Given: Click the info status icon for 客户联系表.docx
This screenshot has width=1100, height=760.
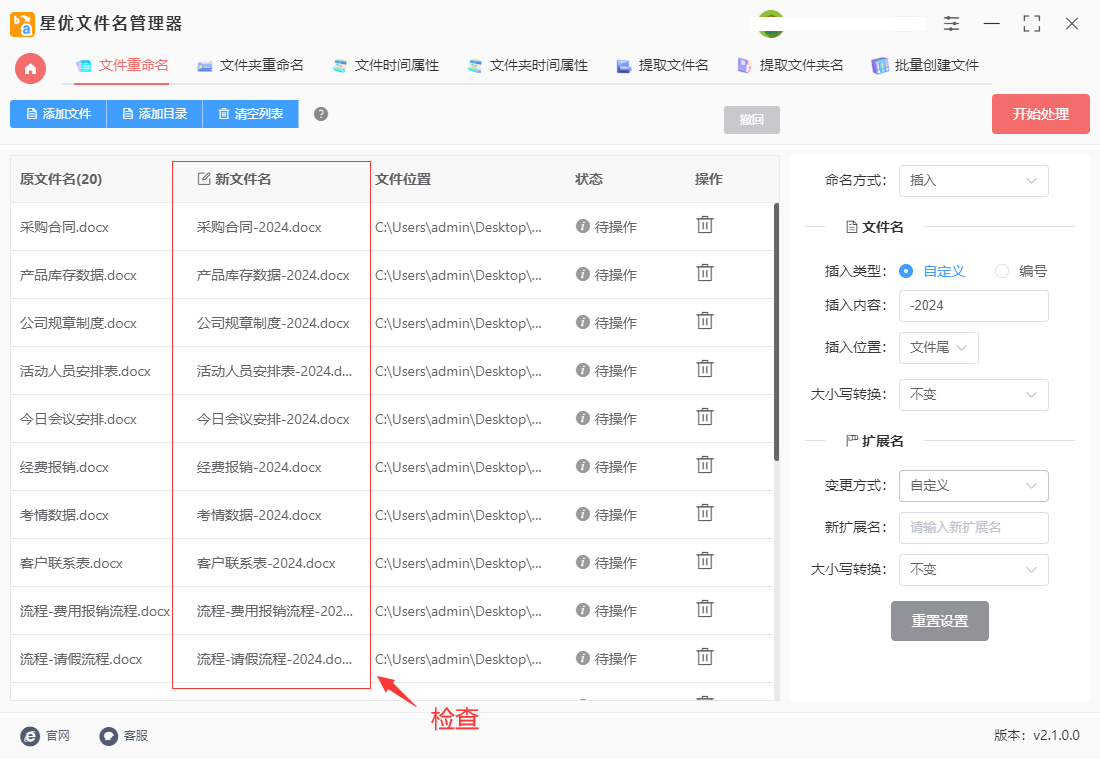Looking at the screenshot, I should point(582,562).
